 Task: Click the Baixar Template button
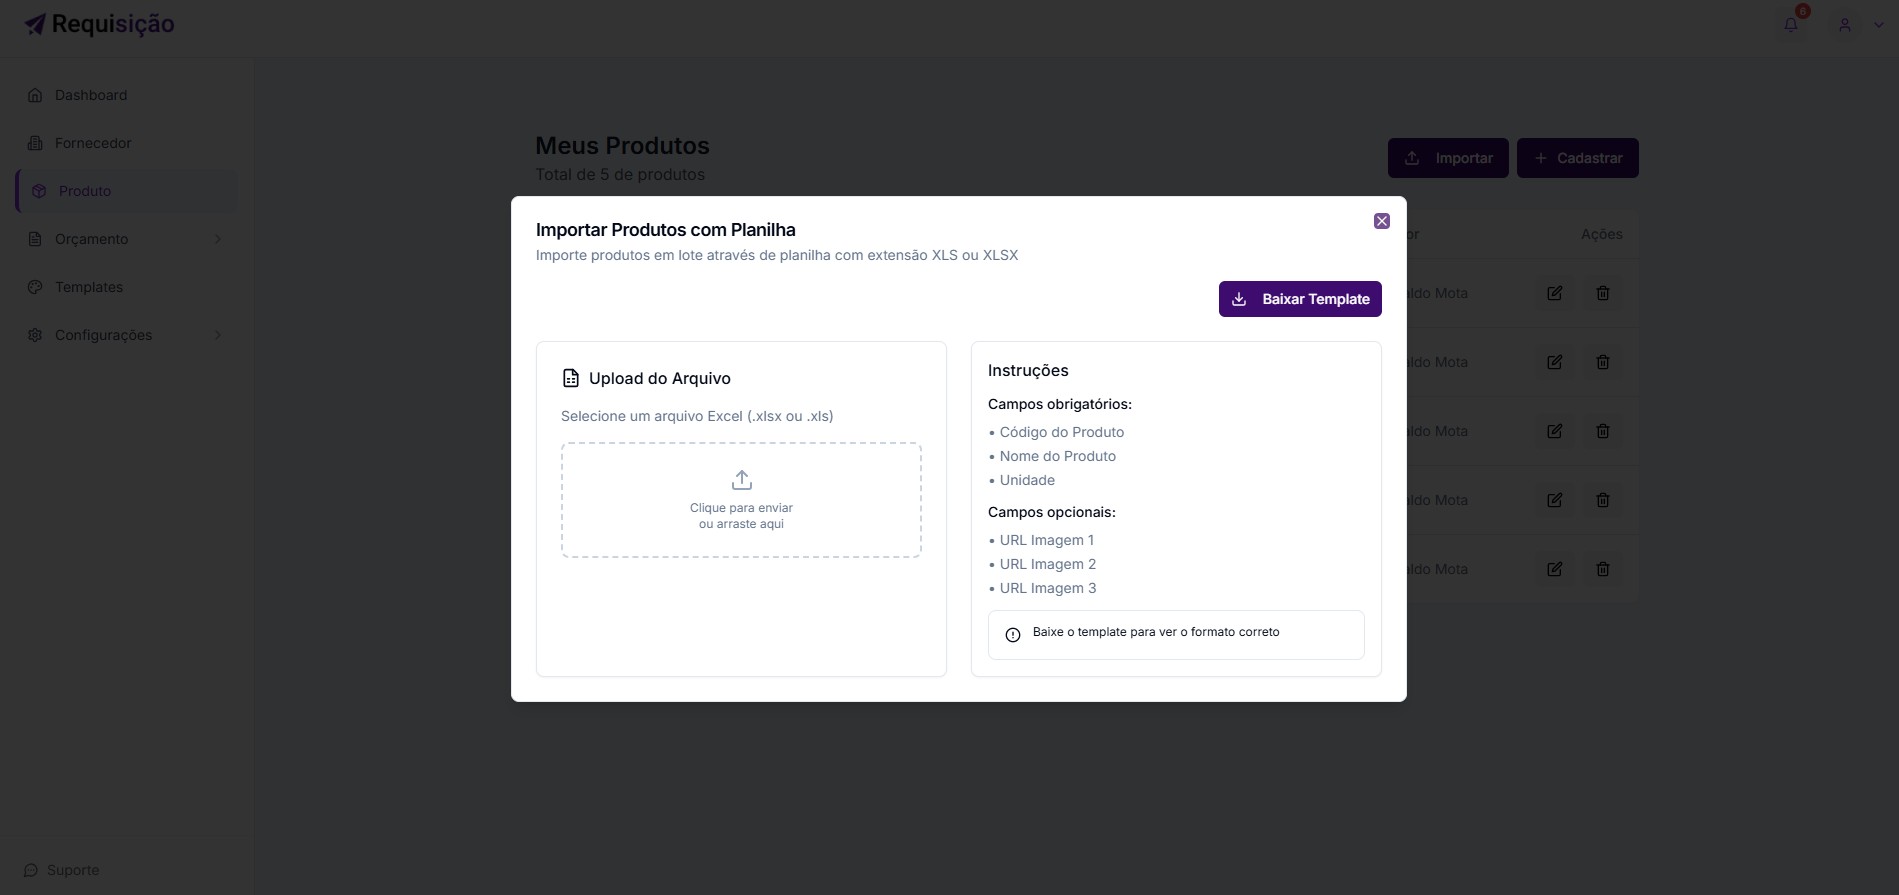point(1299,299)
